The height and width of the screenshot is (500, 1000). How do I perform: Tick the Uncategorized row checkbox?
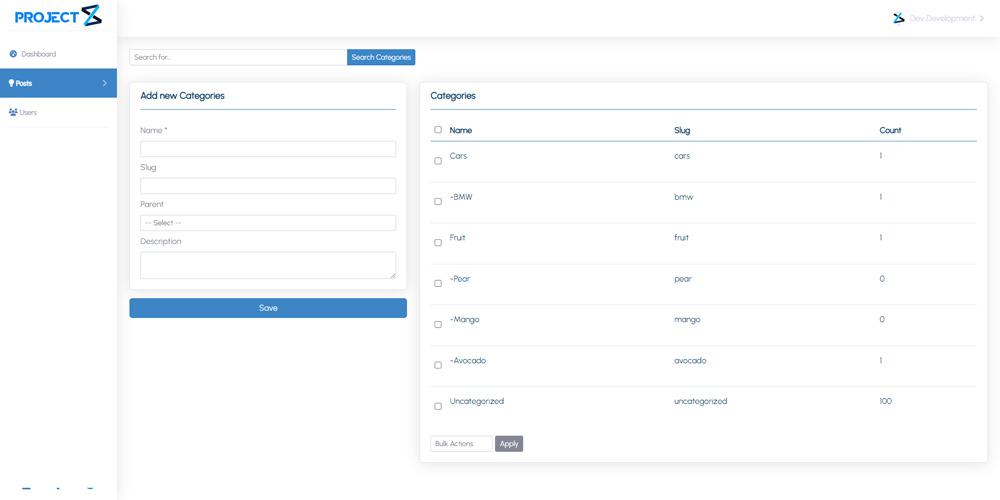438,406
